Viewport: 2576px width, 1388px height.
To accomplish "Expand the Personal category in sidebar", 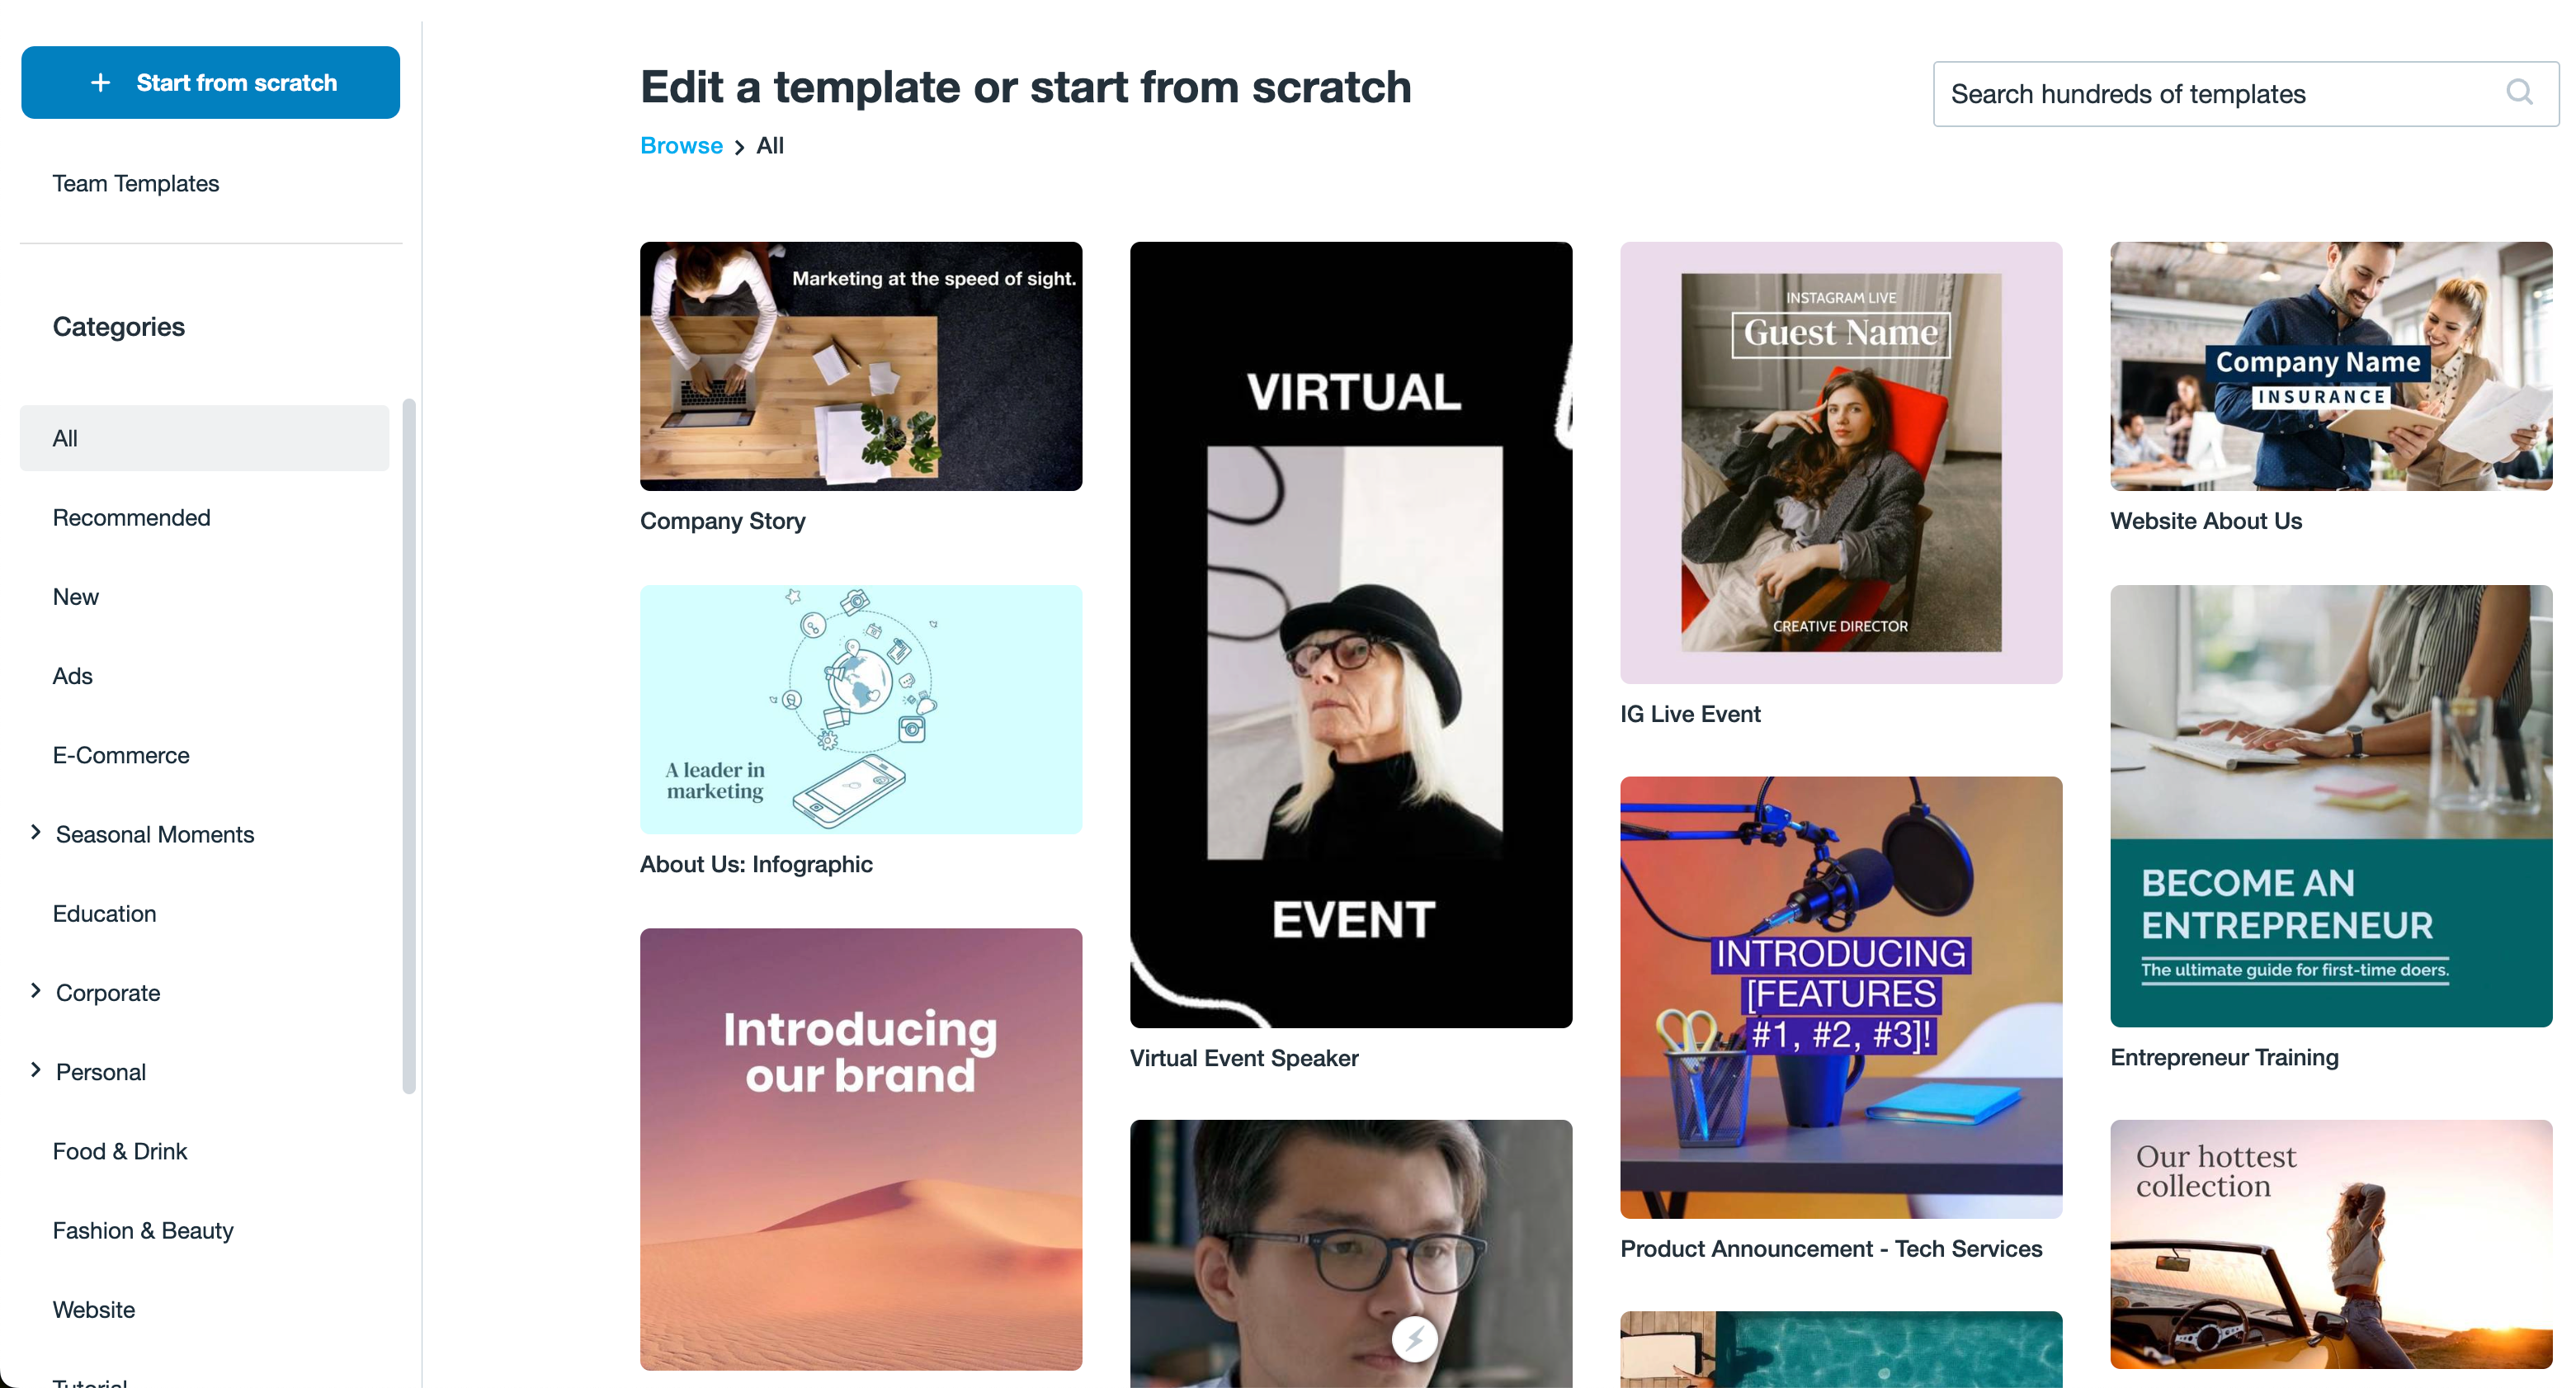I will coord(34,1072).
